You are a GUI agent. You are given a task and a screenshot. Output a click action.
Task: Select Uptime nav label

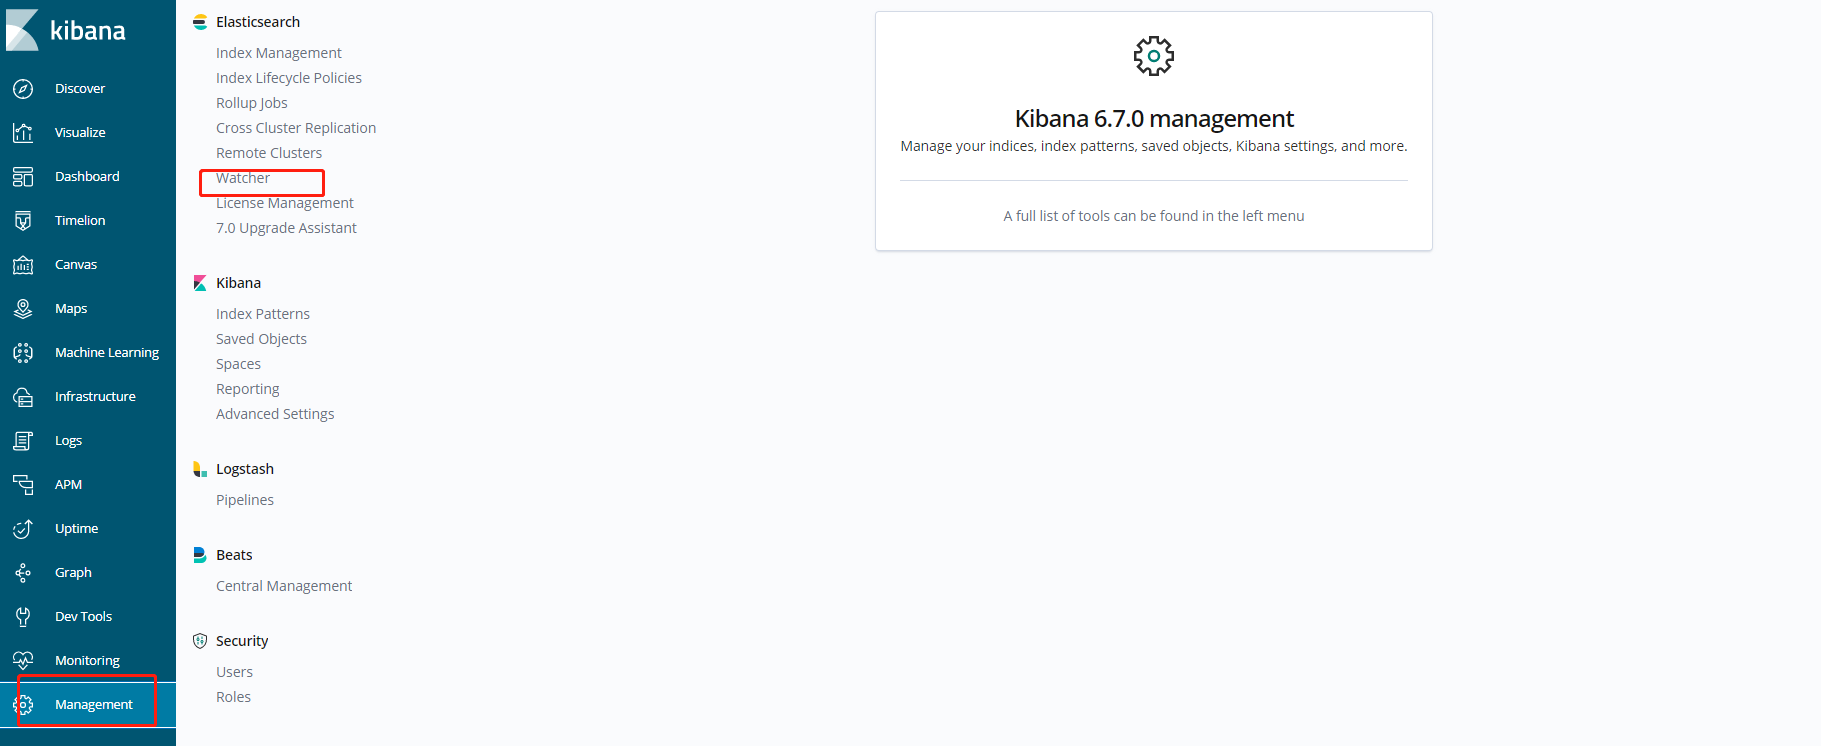76,529
